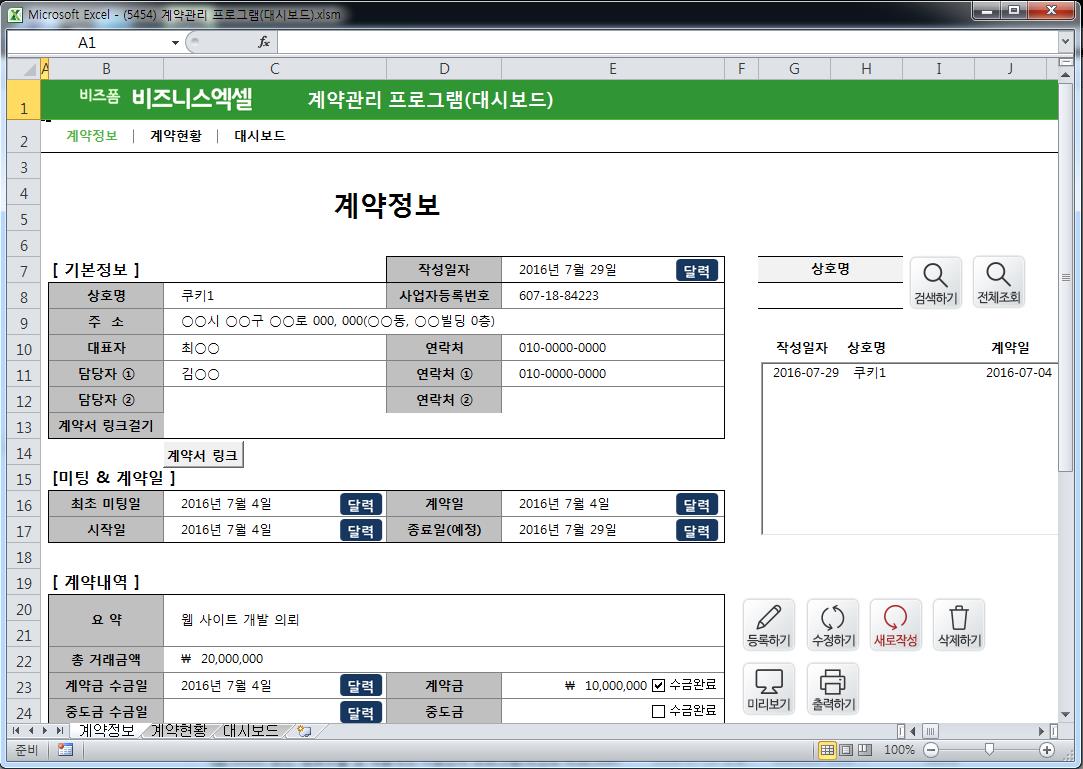Toggle 계약금 수금완료 checkbox
Screen dimensions: 1083x769
(x=658, y=685)
